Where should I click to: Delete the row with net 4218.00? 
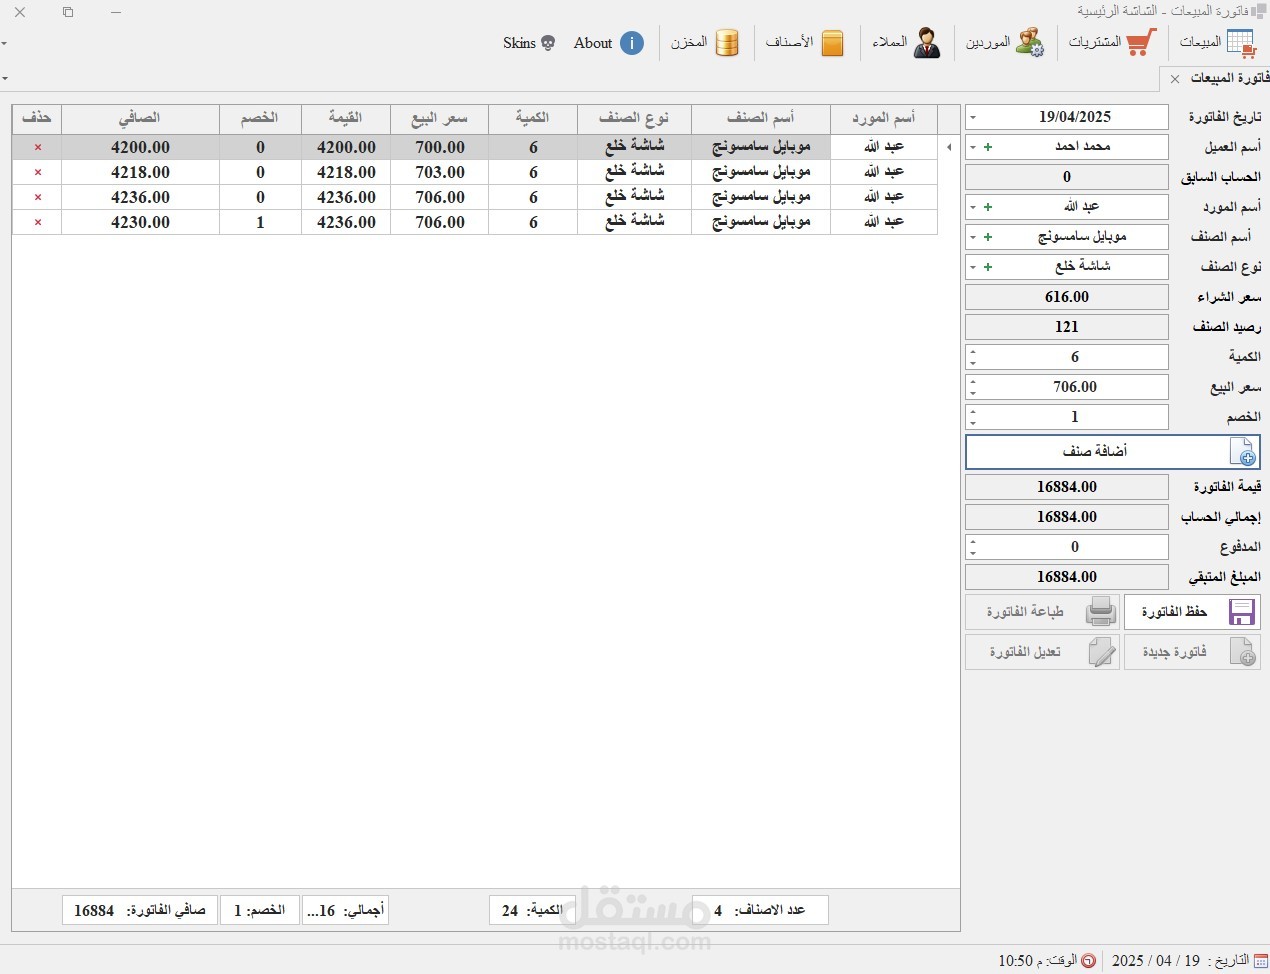pos(38,172)
